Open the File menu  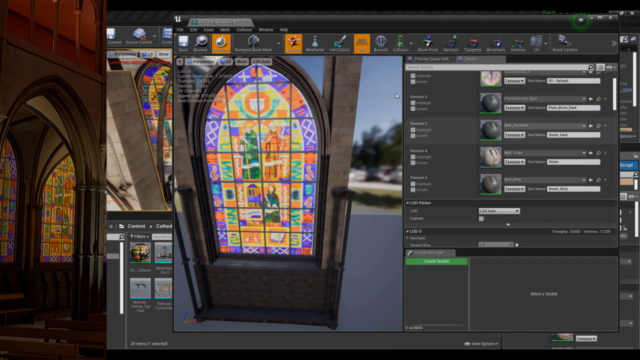click(180, 30)
